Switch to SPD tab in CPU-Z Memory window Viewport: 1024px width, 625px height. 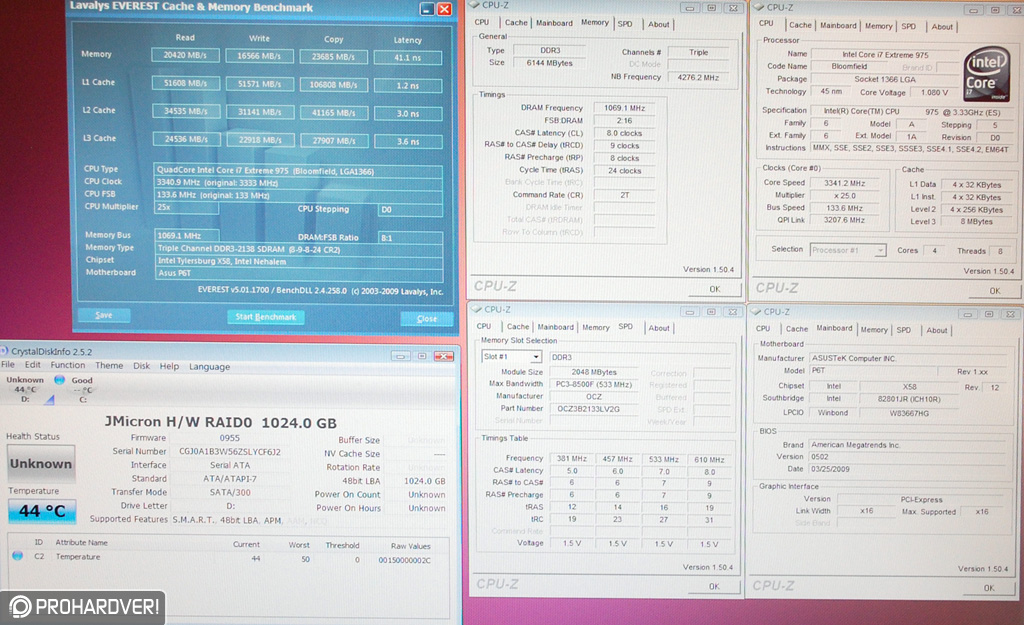click(625, 24)
